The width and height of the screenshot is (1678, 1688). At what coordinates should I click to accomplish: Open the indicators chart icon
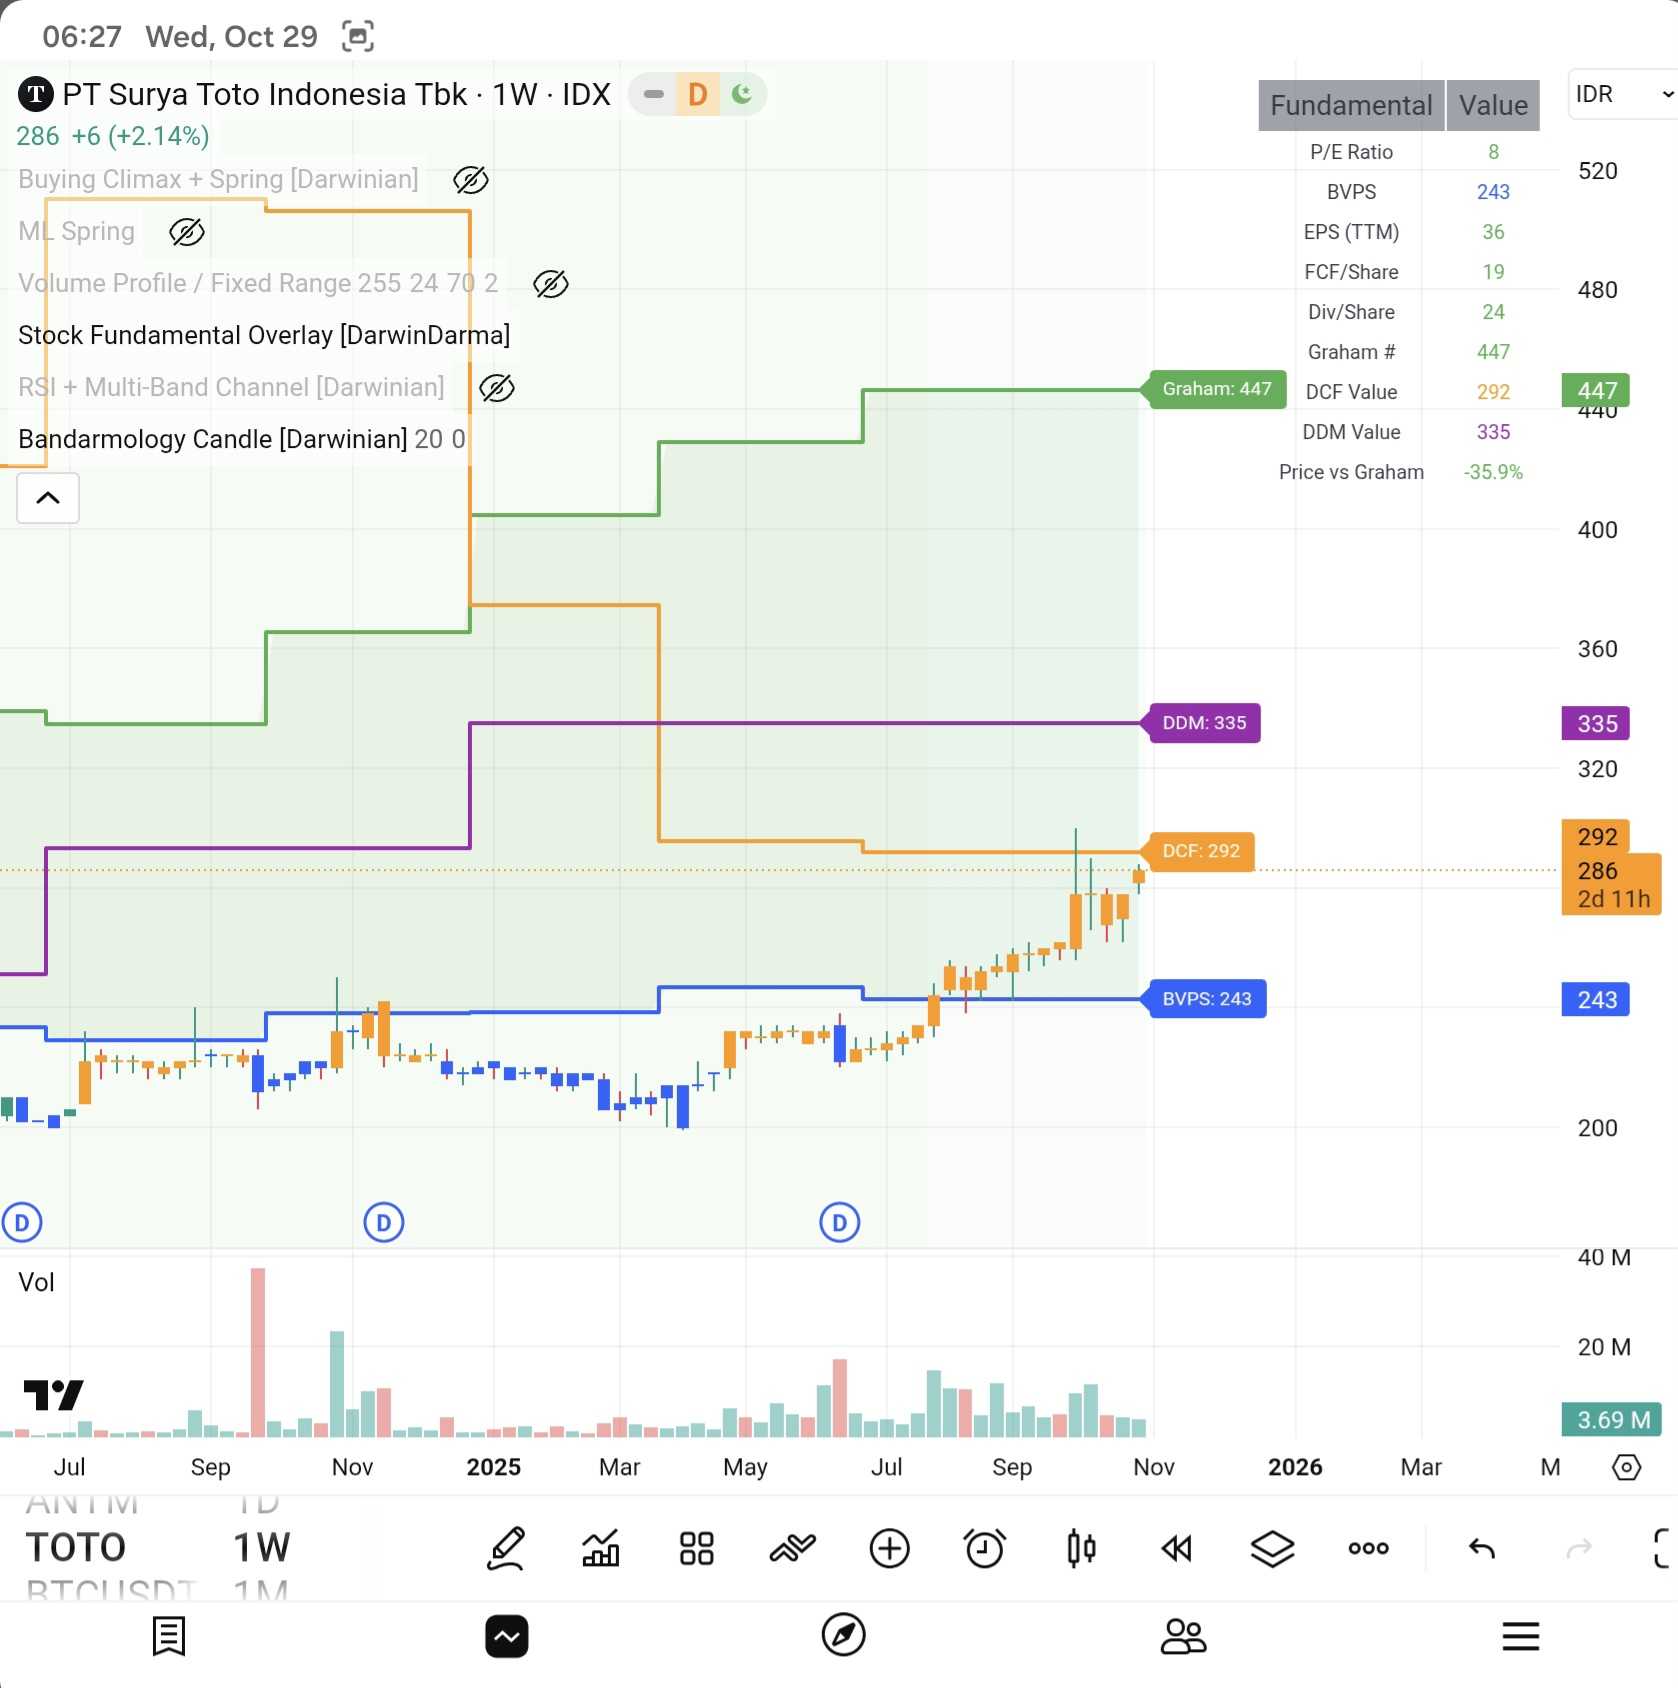601,1548
